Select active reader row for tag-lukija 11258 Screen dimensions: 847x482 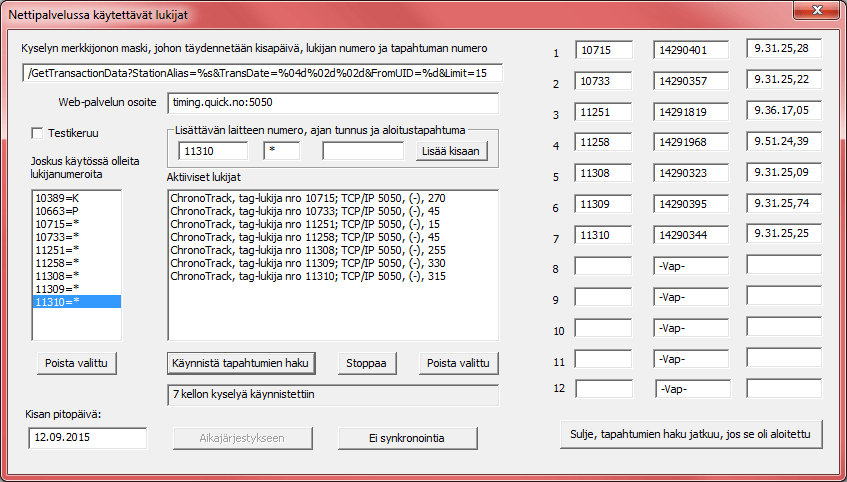(308, 238)
